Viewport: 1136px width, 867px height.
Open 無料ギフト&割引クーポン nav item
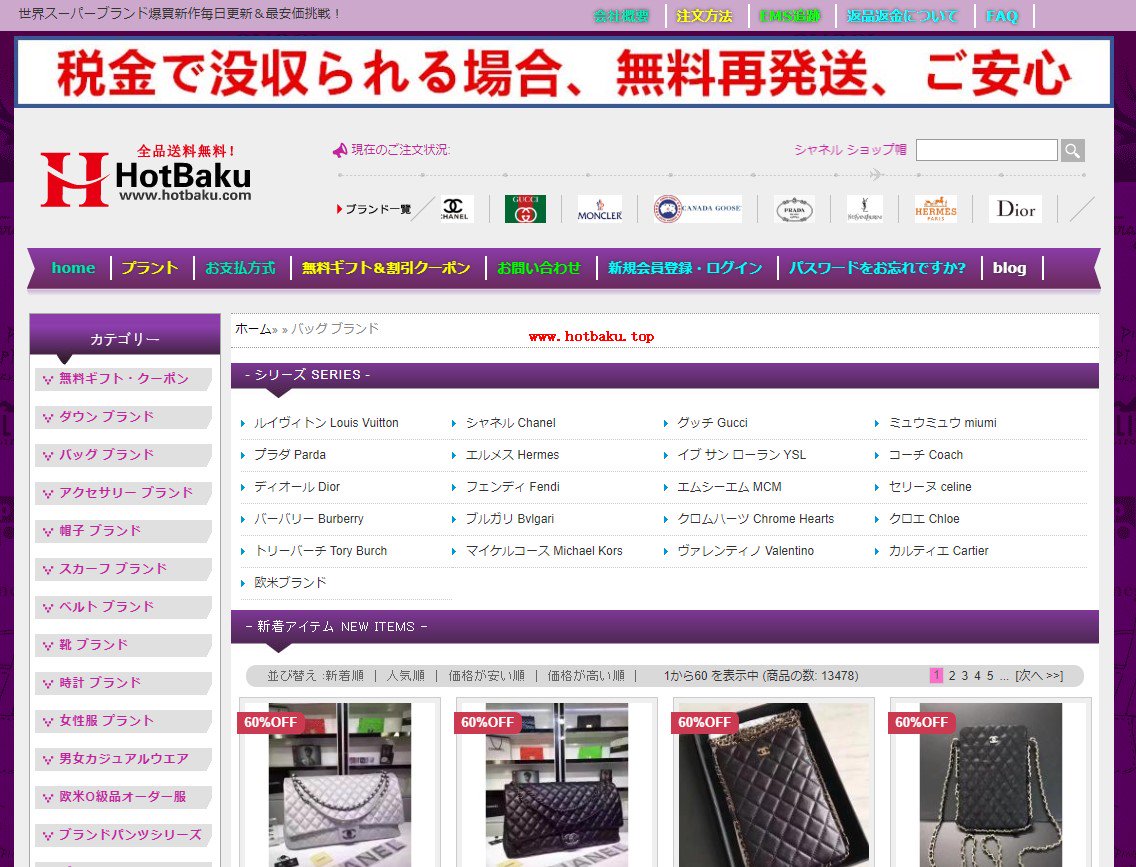[386, 267]
